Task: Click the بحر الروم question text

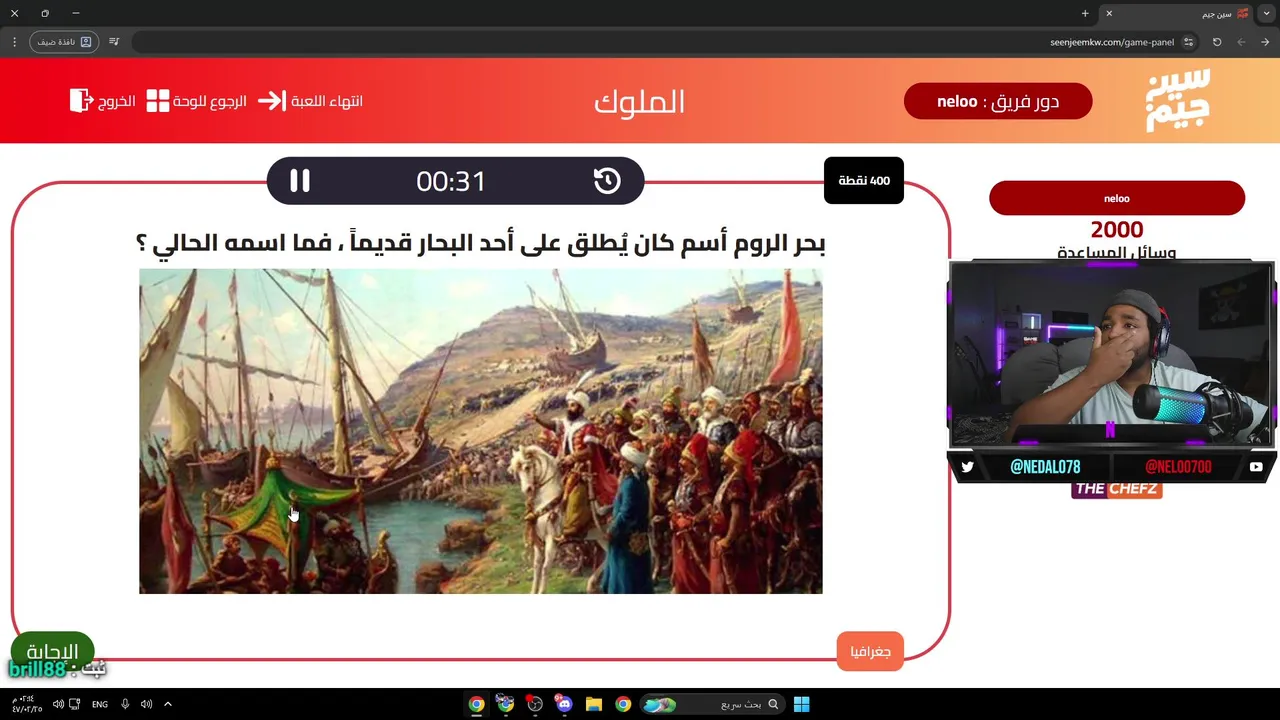Action: click(481, 243)
